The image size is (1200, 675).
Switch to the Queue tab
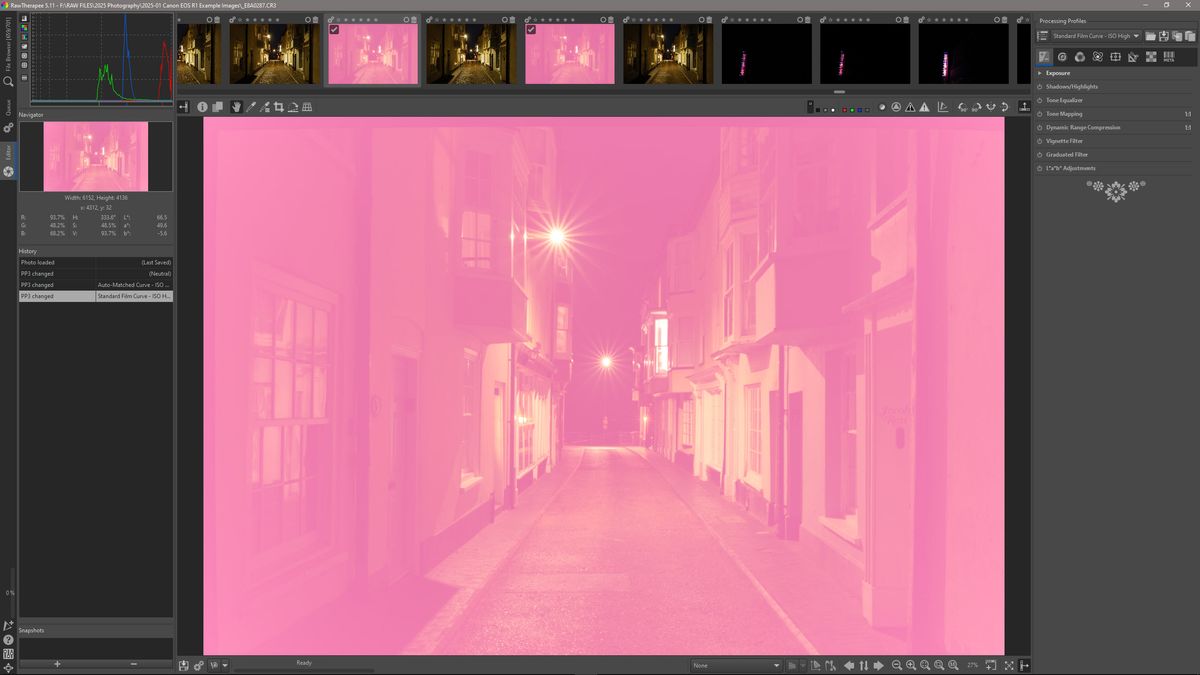click(8, 106)
